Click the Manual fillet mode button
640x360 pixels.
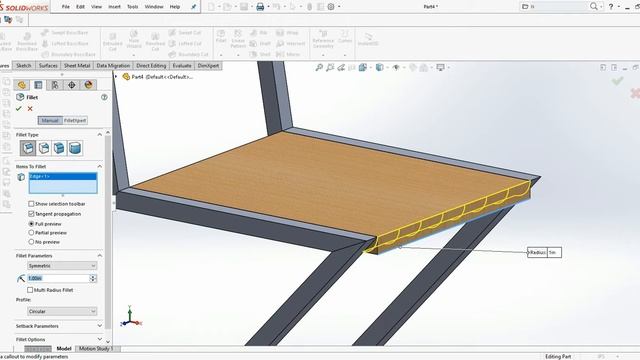click(50, 120)
